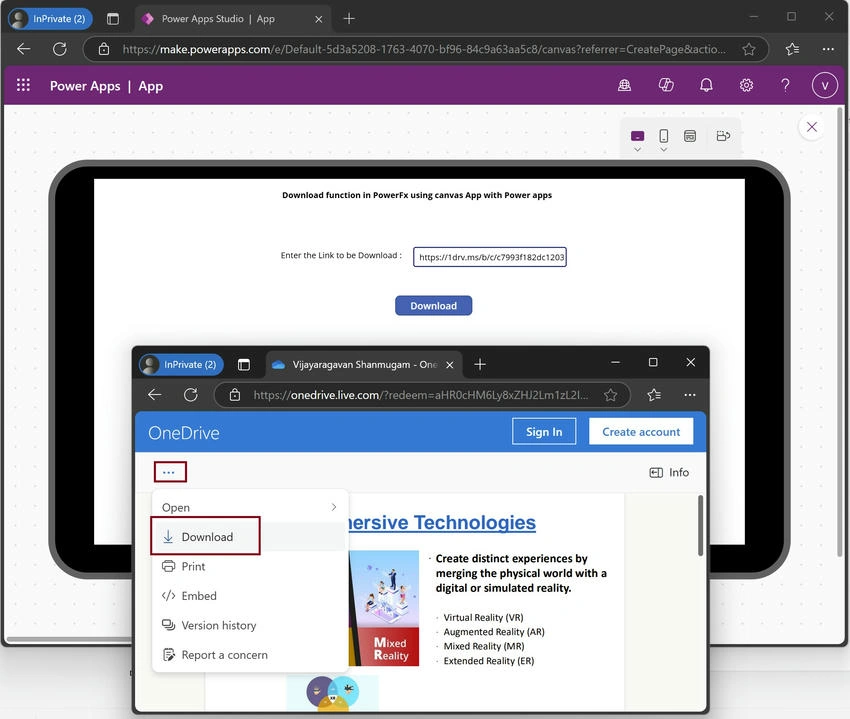The width and height of the screenshot is (850, 719).
Task: Click the InPrivate (2) badge in OneDrive window
Action: point(181,365)
